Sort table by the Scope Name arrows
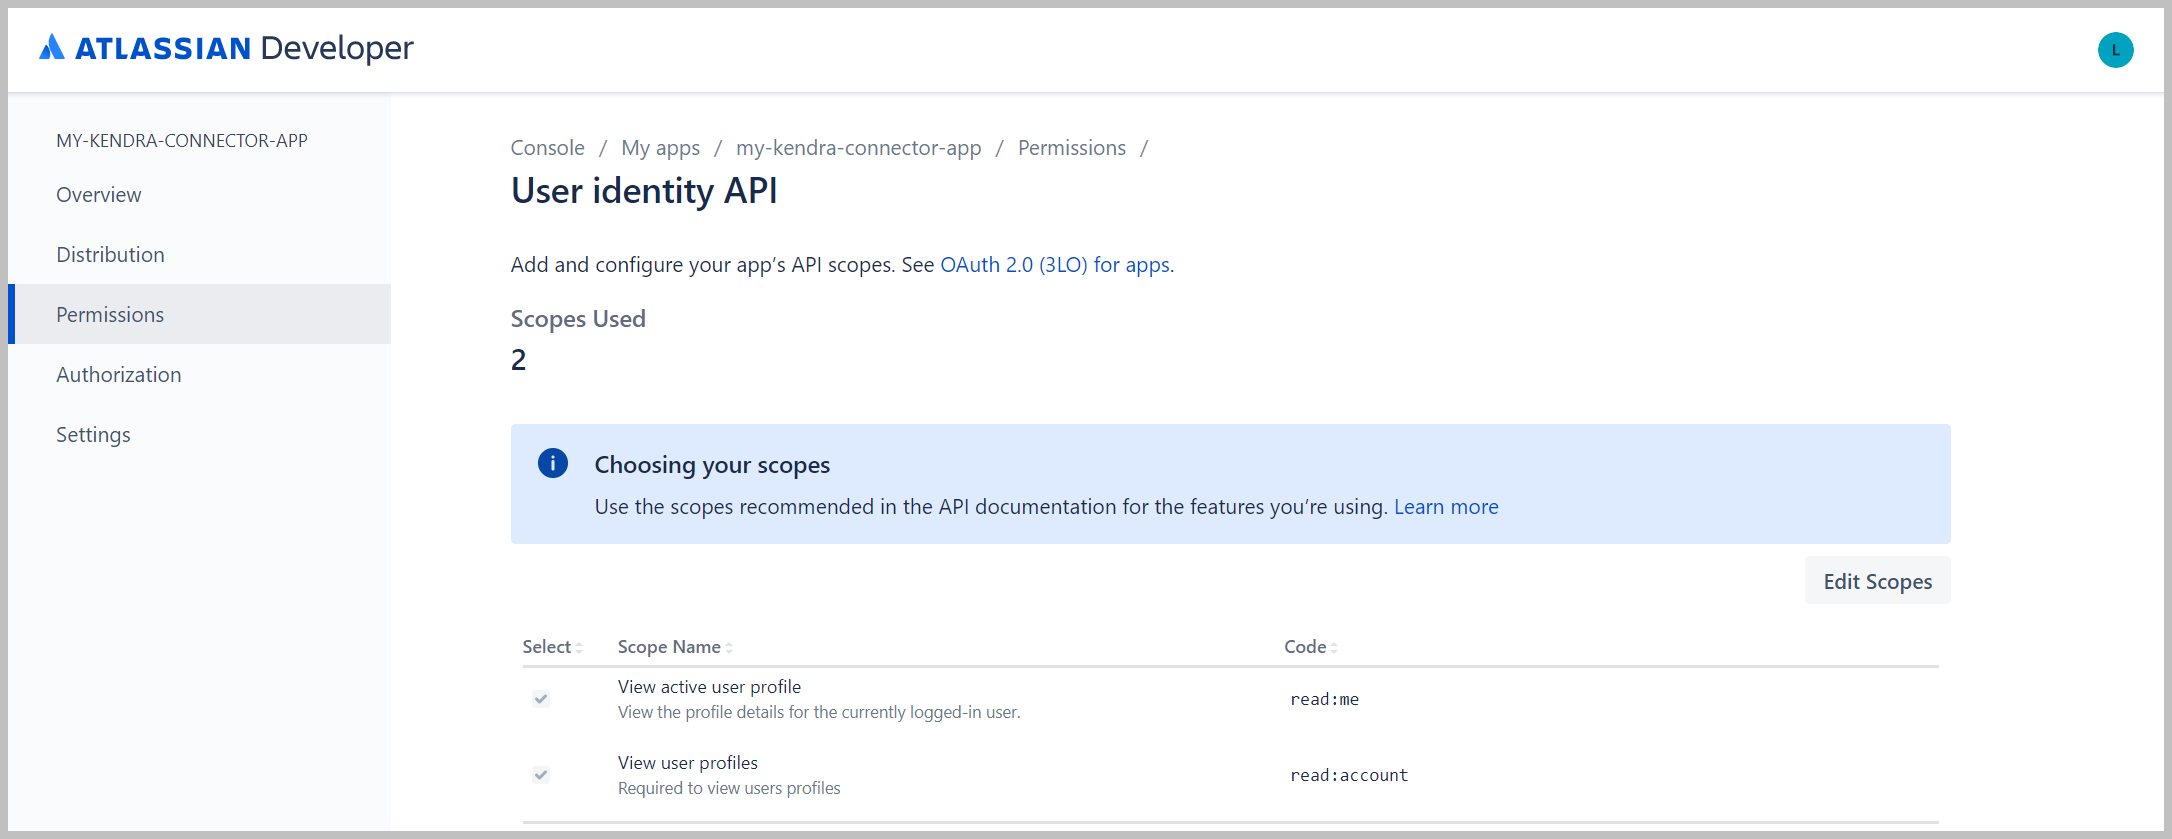The width and height of the screenshot is (2172, 839). tap(729, 648)
